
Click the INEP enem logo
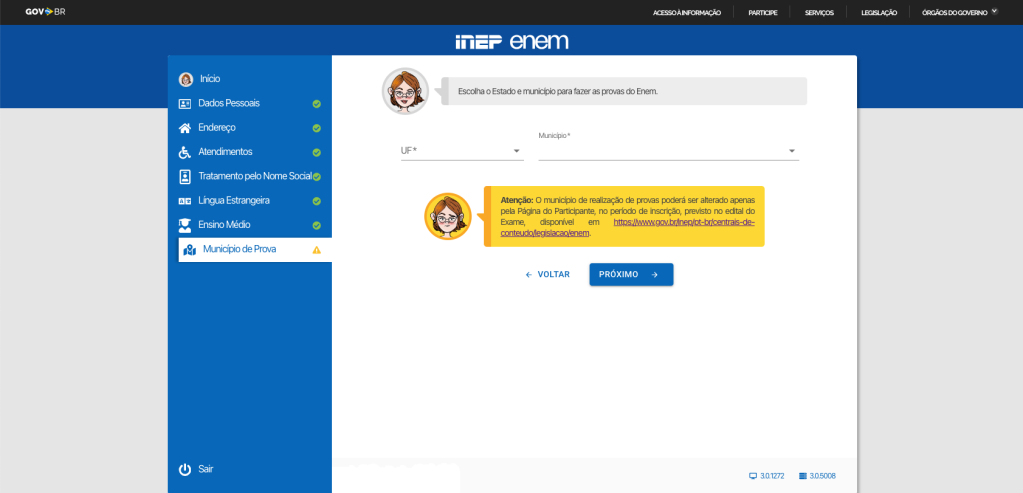pos(512,42)
